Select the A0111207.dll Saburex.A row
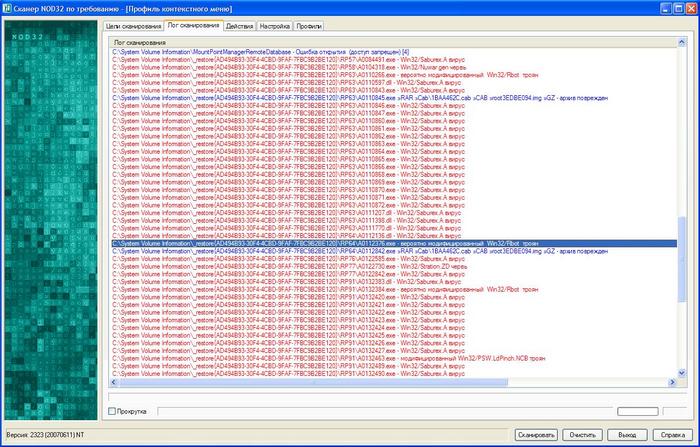 click(394, 213)
